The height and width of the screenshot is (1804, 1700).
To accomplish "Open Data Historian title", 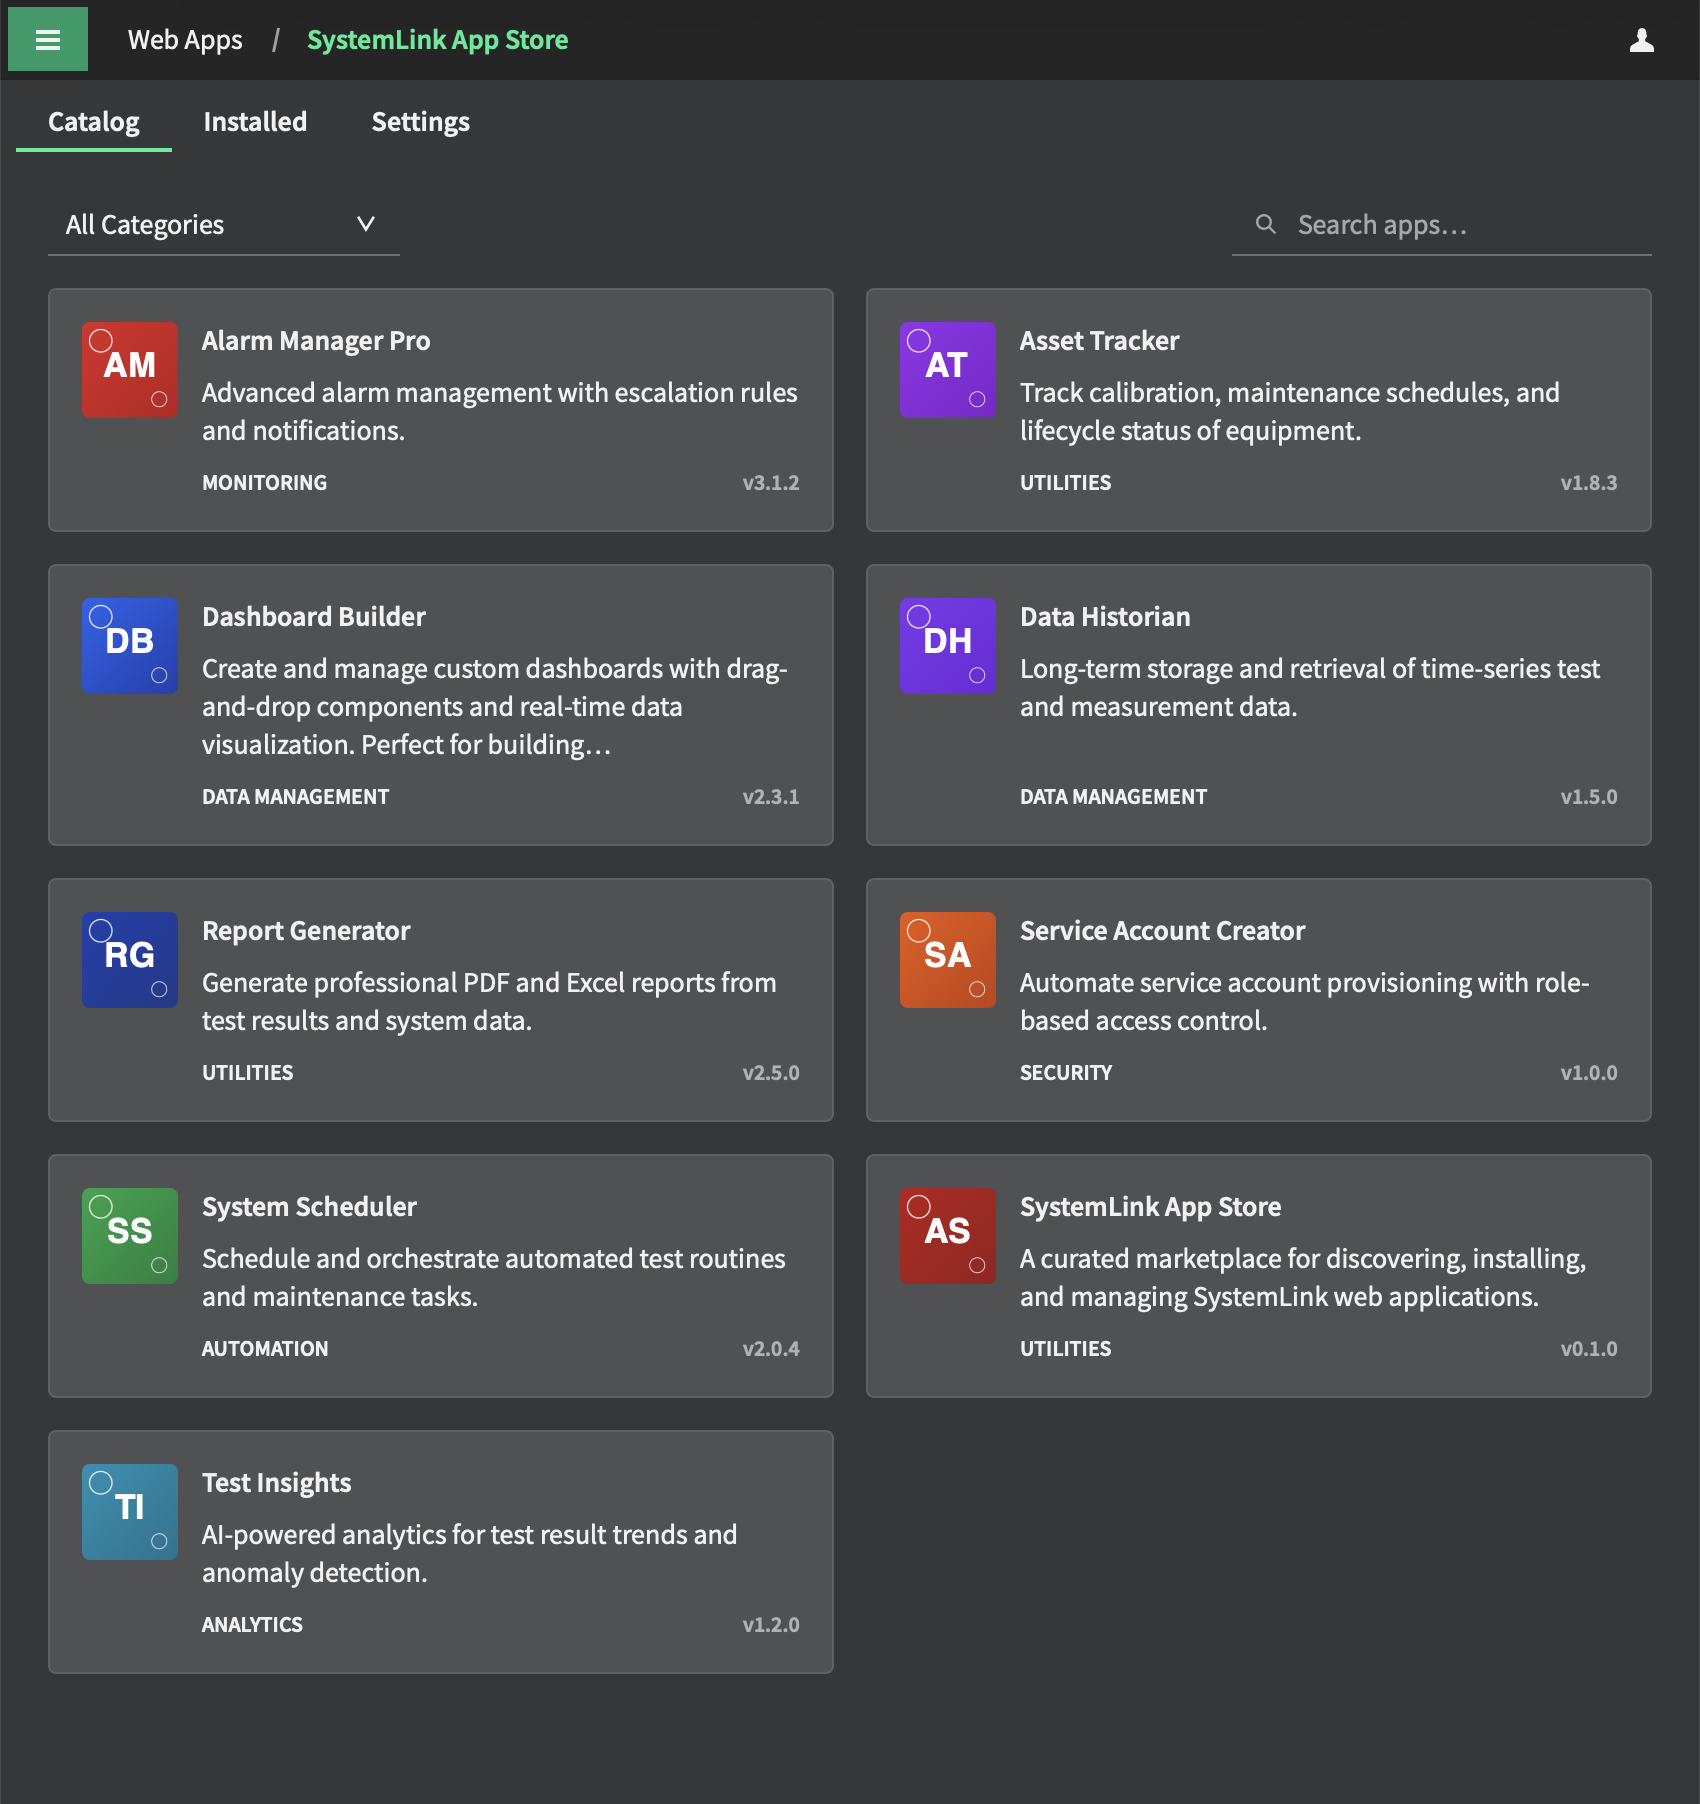I will (x=1105, y=617).
